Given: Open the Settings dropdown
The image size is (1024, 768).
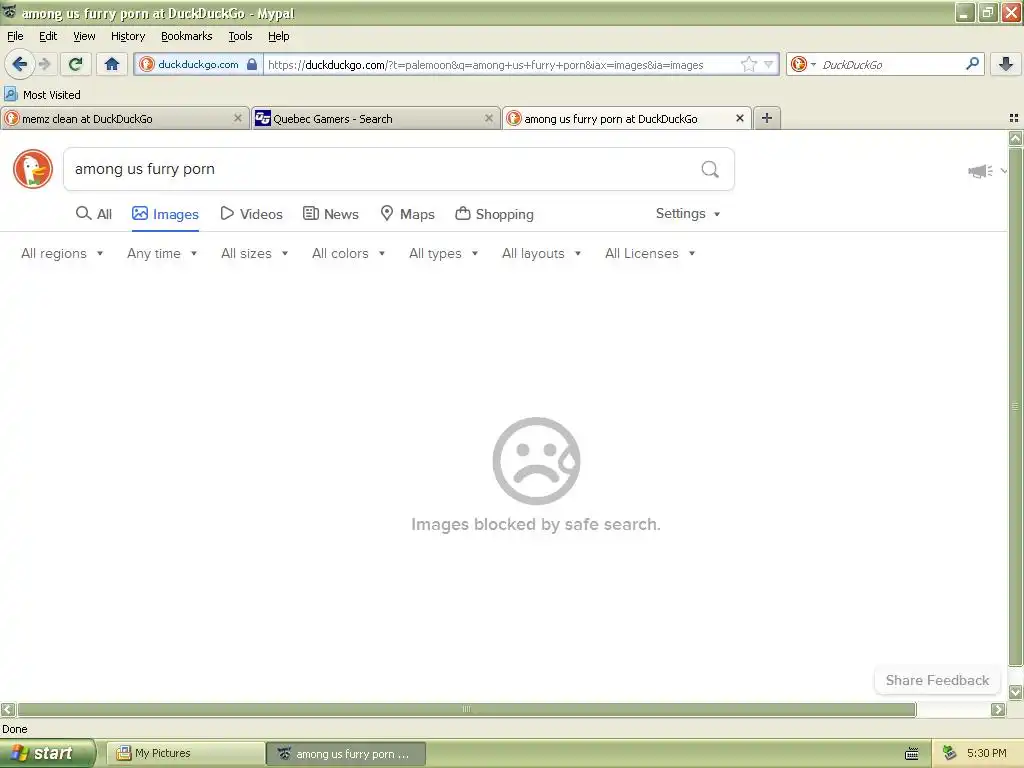Looking at the screenshot, I should pyautogui.click(x=688, y=214).
